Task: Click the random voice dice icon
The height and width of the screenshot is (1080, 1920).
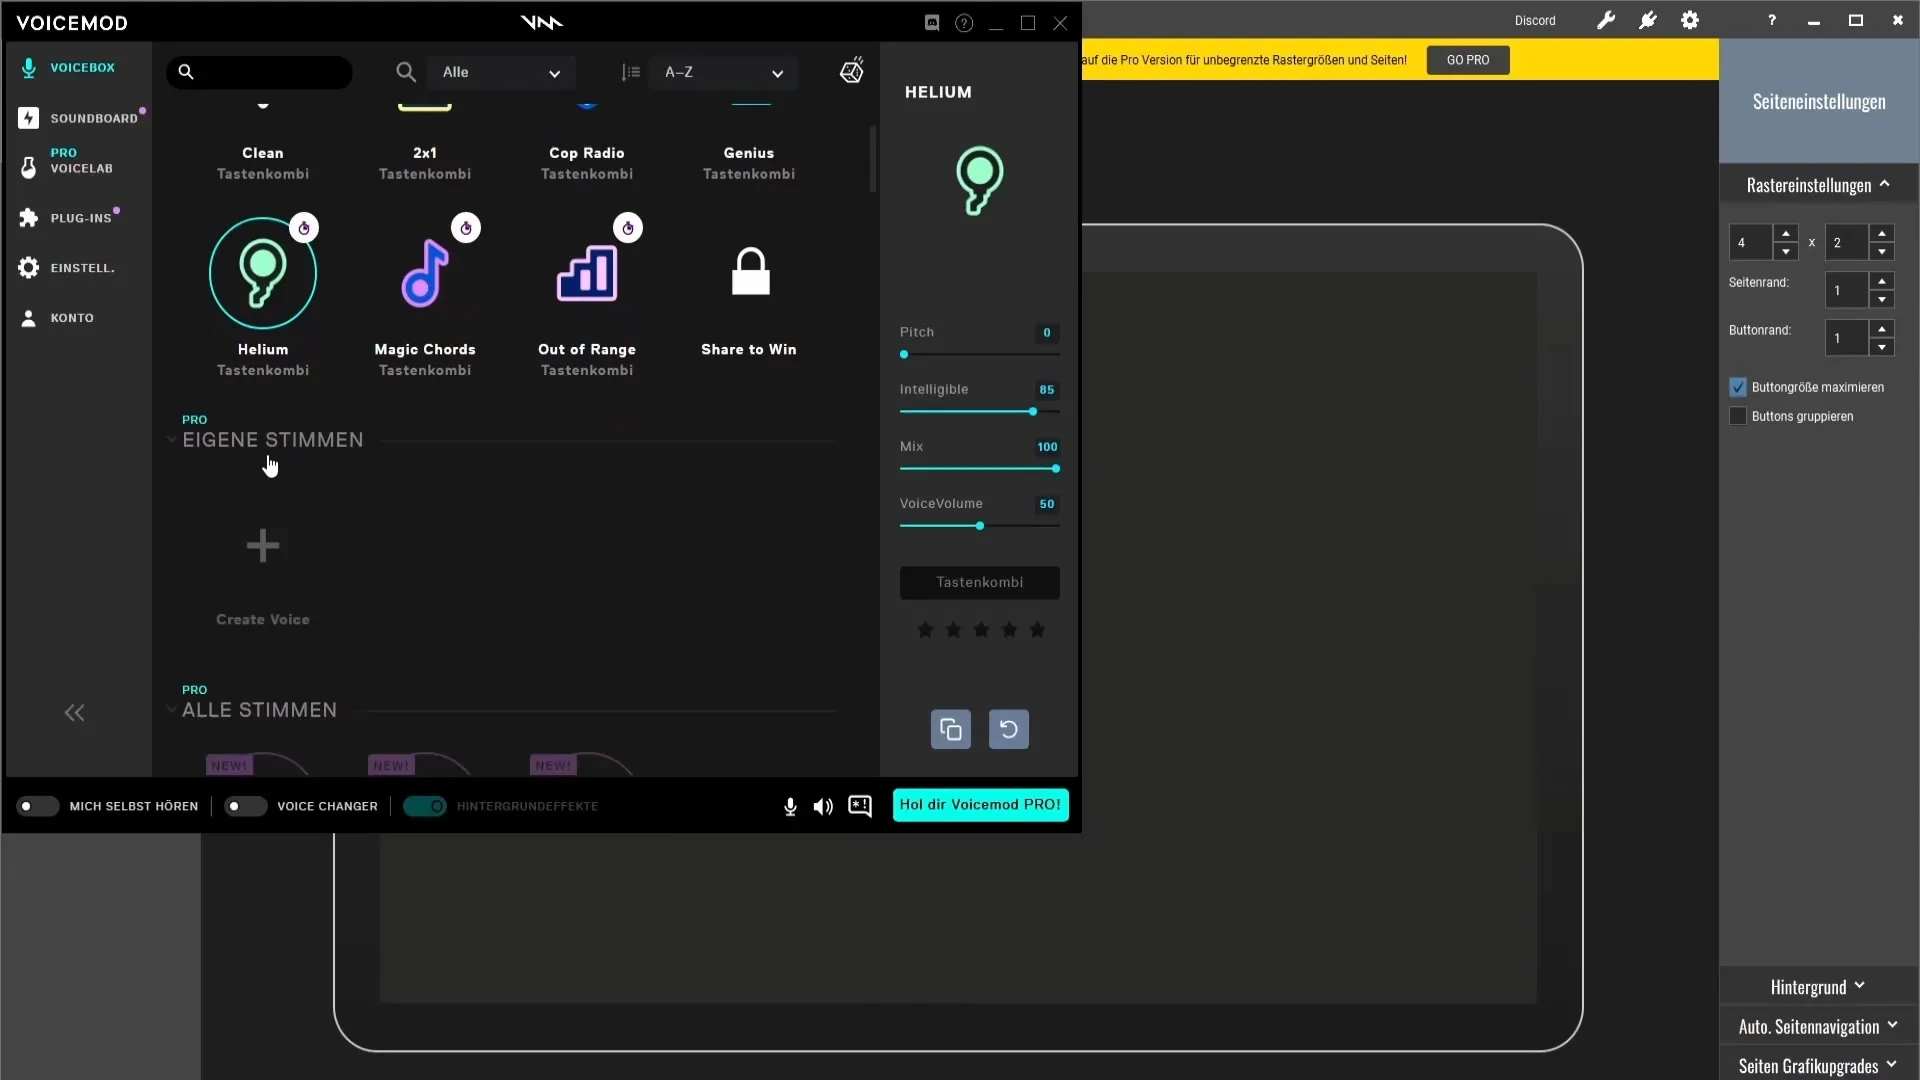Action: [852, 71]
